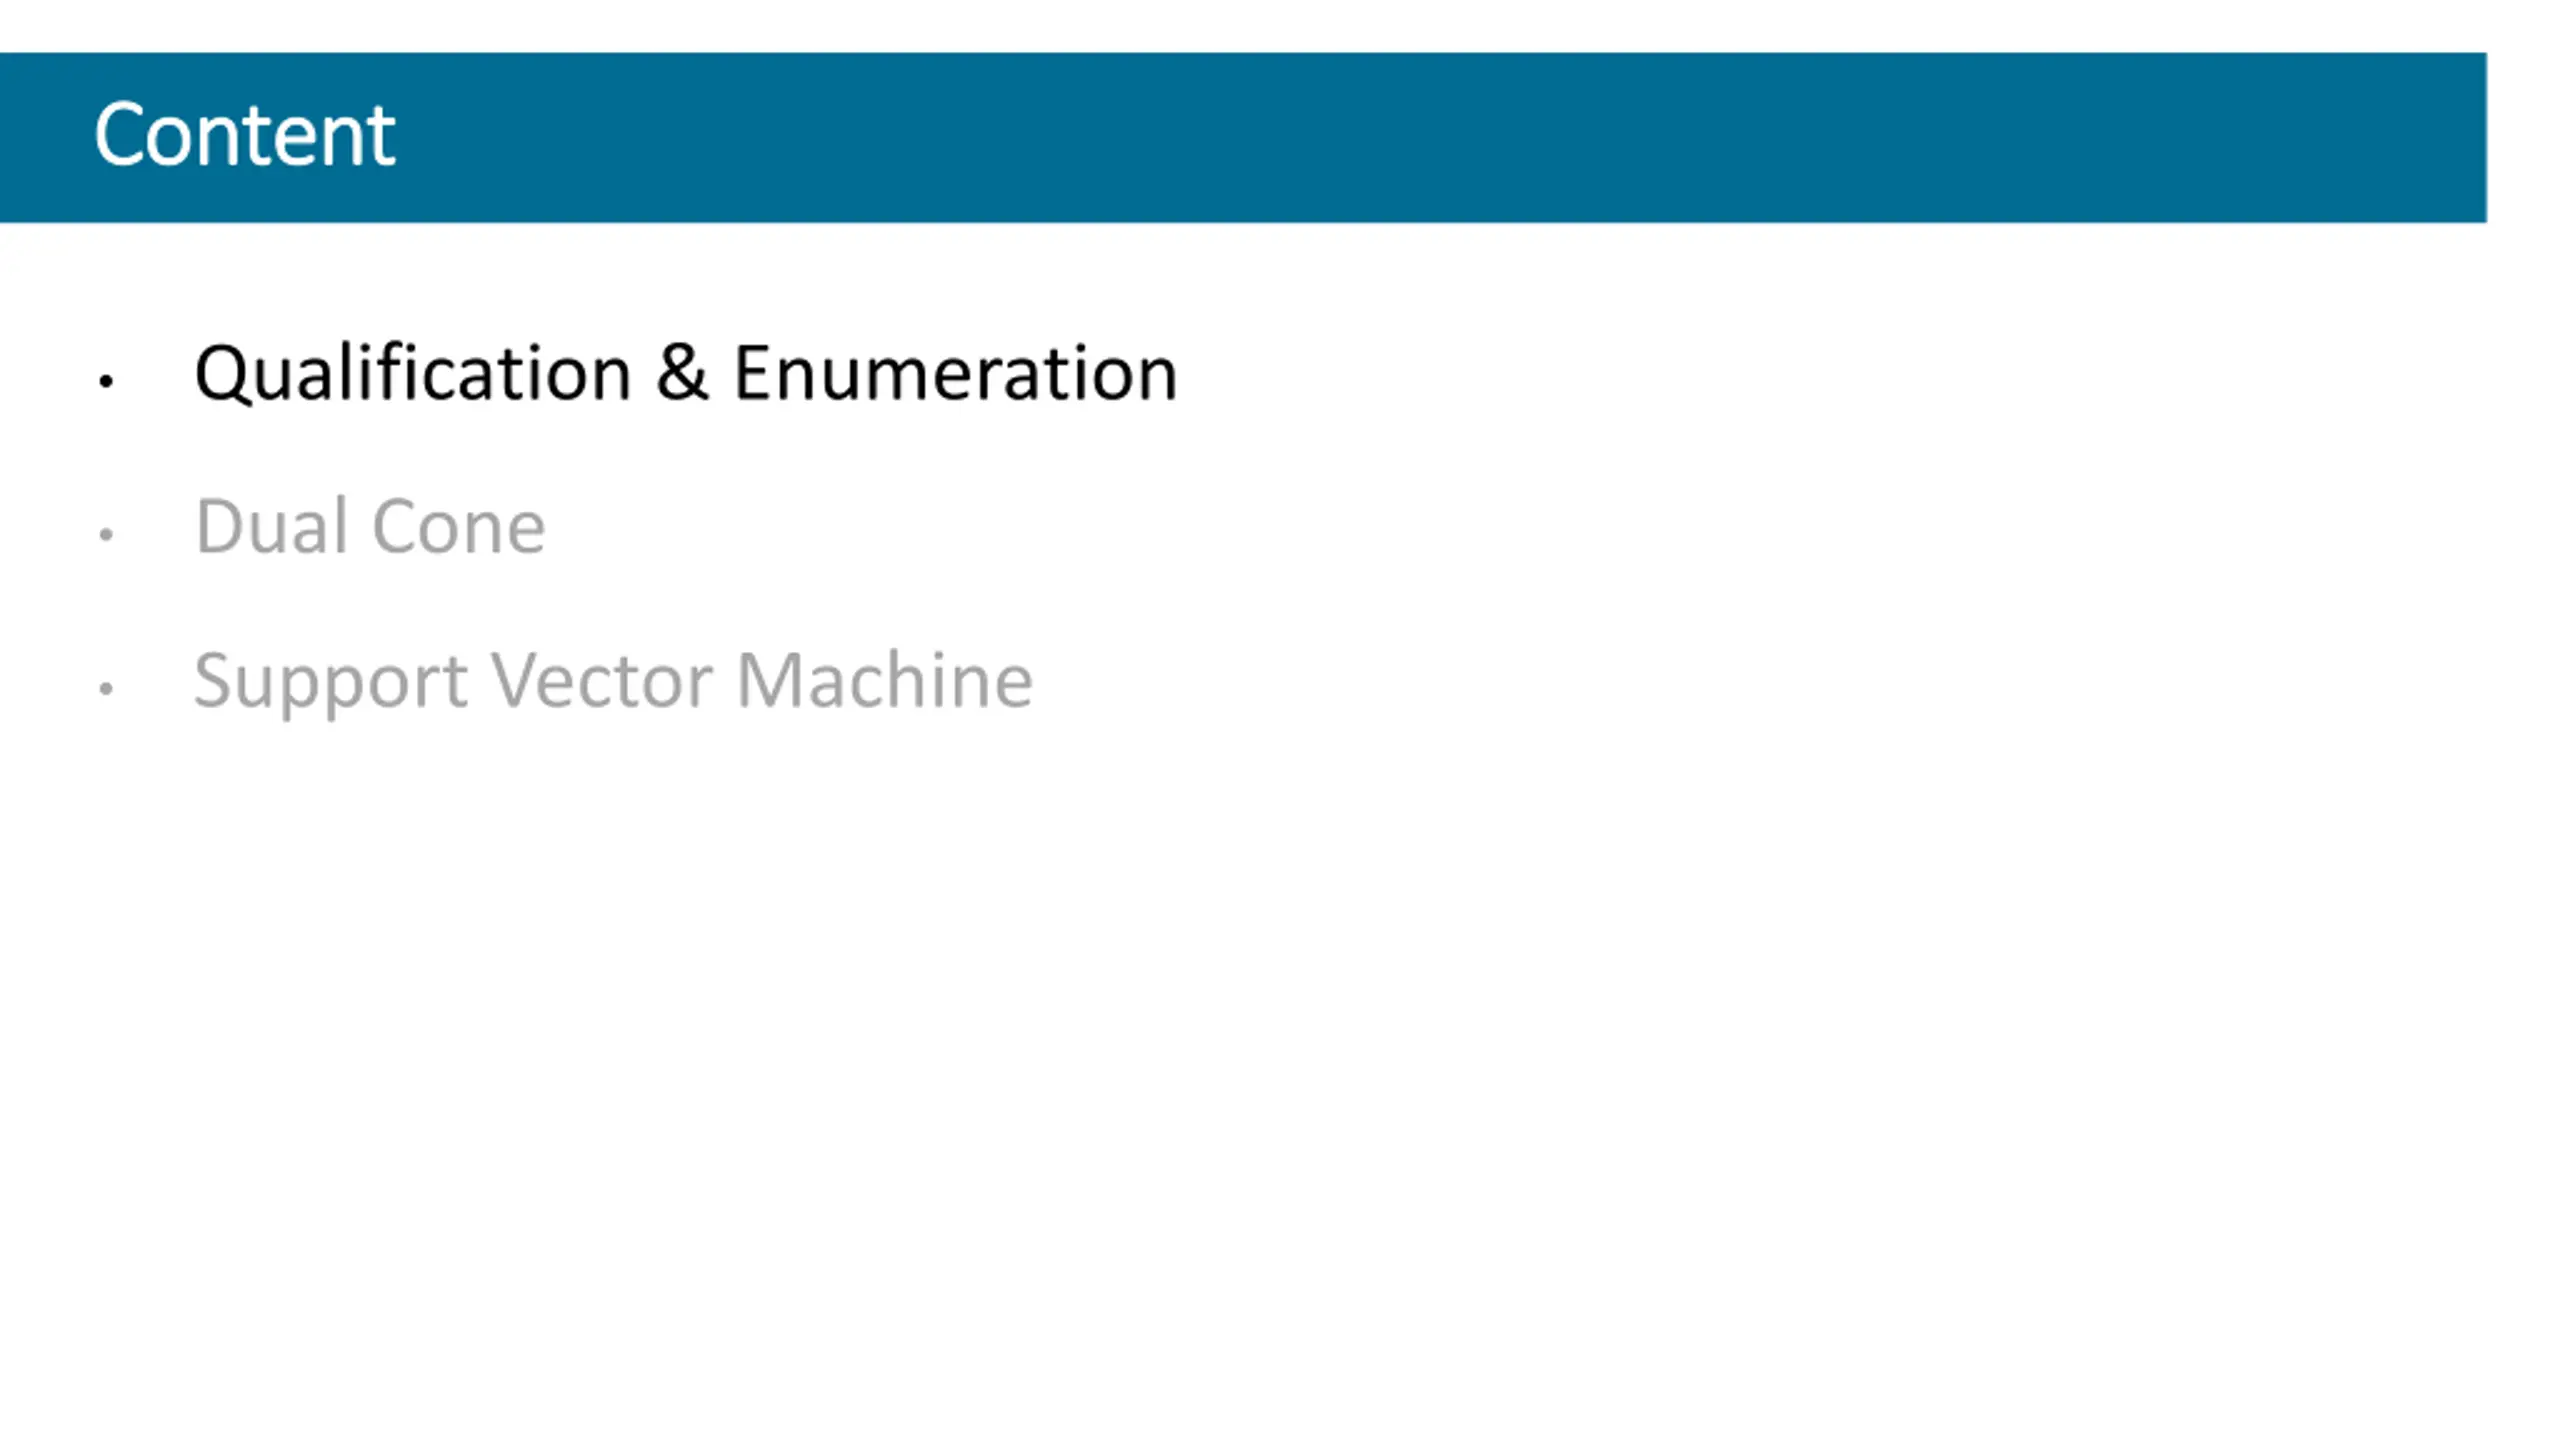2560x1440 pixels.
Task: Click the word "Cone"
Action: [x=459, y=528]
